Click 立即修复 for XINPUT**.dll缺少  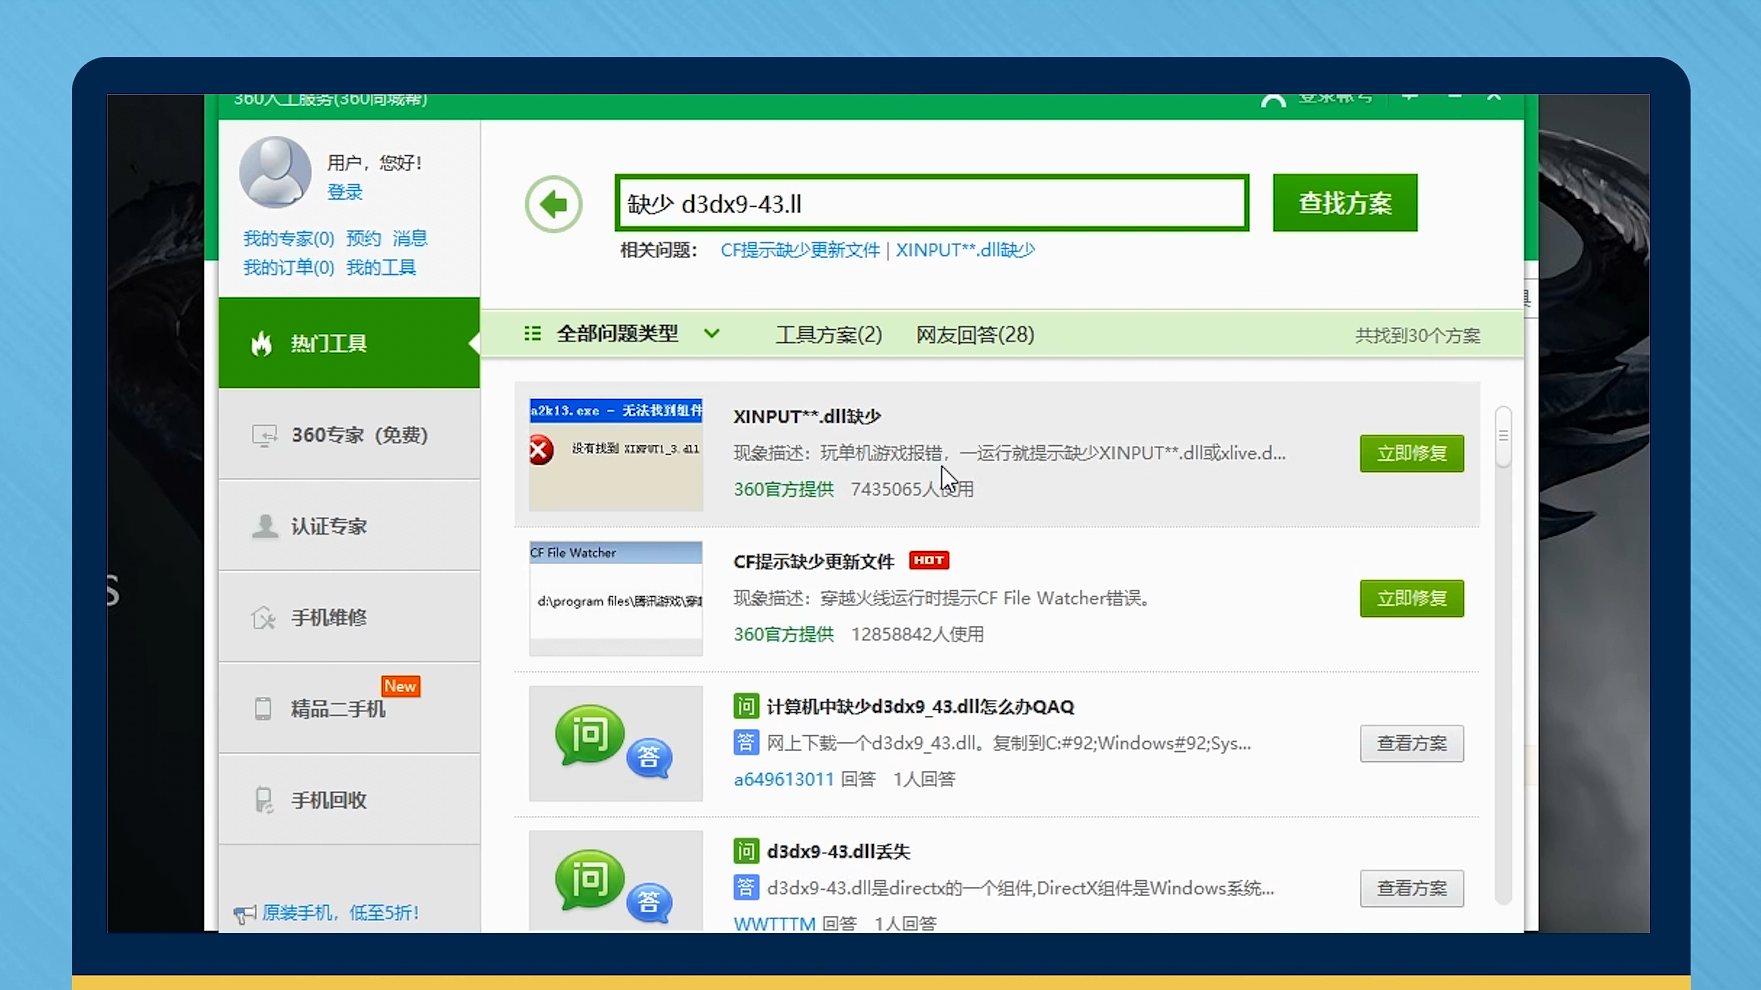pyautogui.click(x=1411, y=453)
